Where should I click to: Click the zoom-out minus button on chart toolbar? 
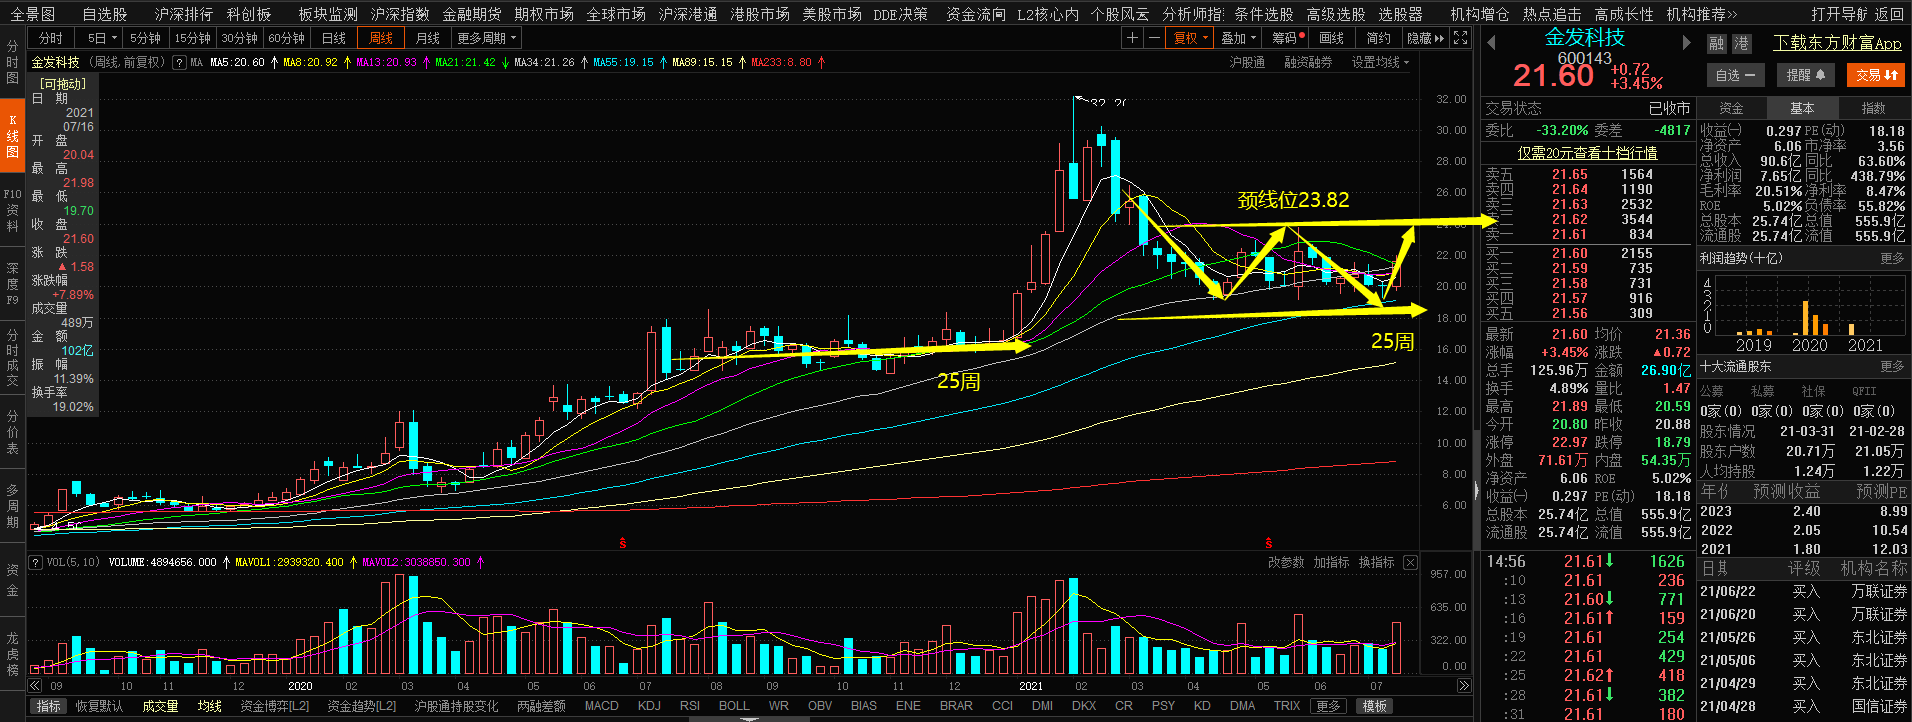(1154, 38)
